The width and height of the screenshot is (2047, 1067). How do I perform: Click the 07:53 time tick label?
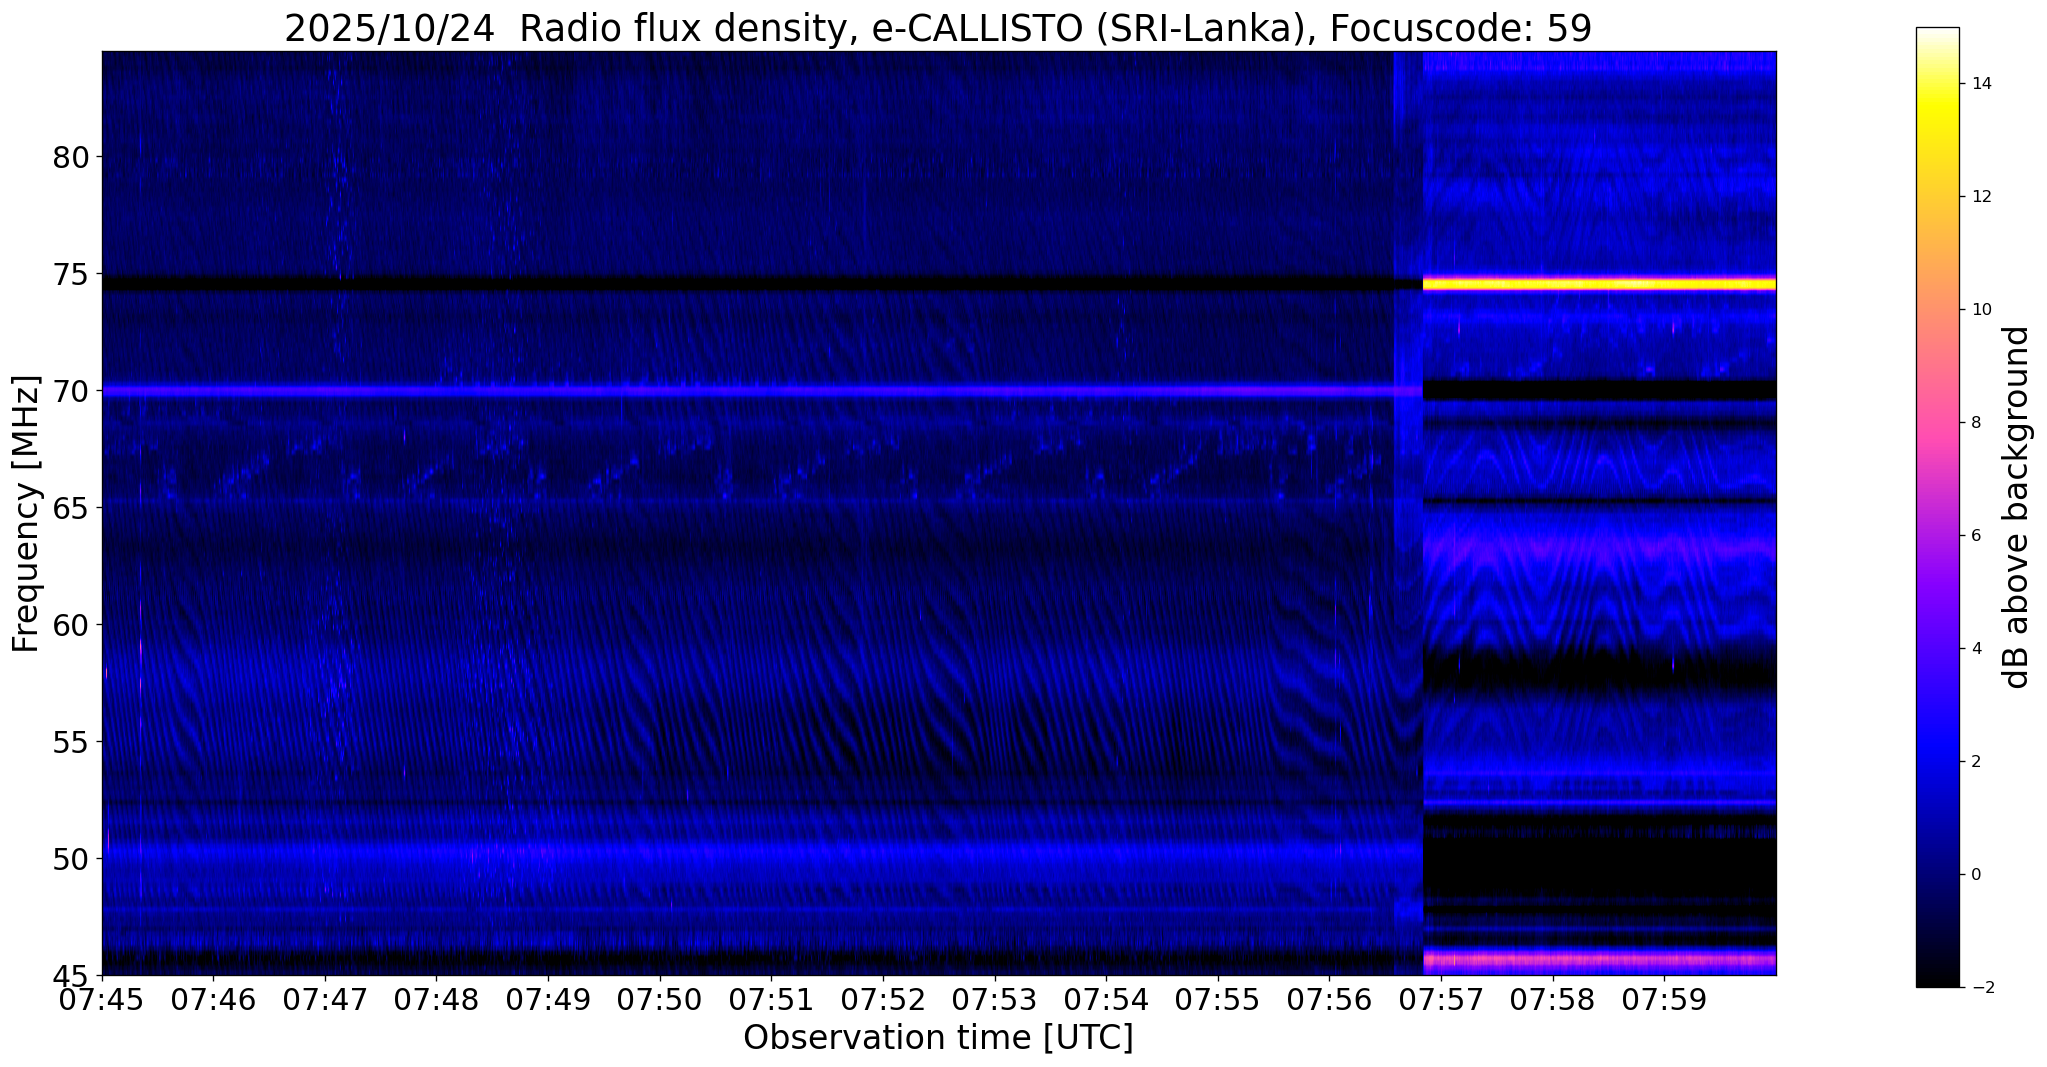click(995, 1000)
